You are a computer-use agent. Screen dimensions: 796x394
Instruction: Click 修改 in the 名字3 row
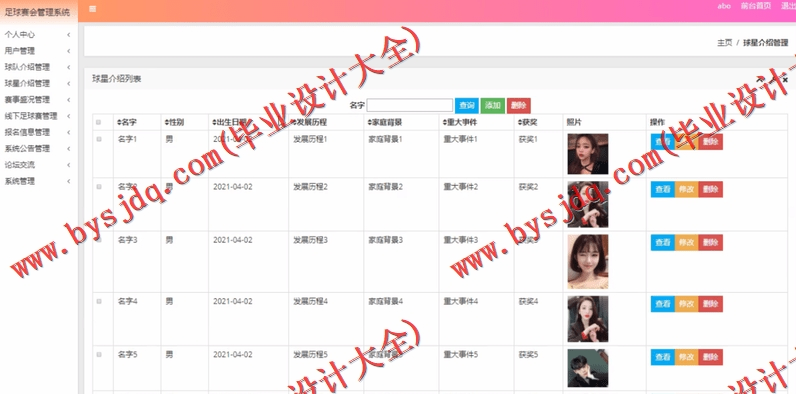point(687,243)
